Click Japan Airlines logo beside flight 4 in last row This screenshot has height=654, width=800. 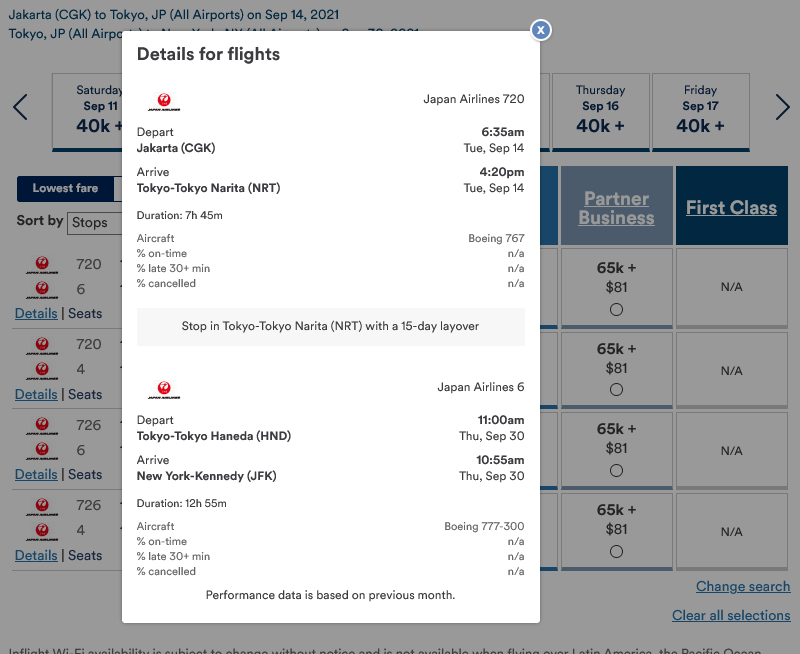(x=42, y=531)
